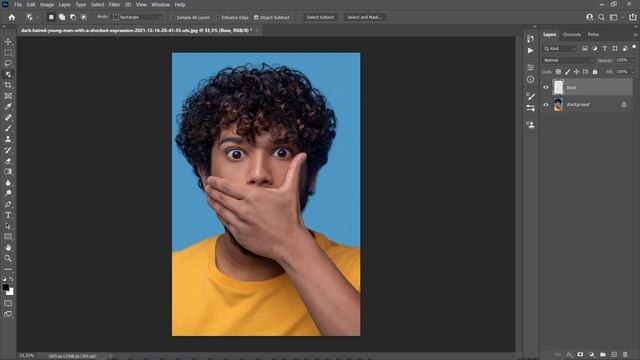Open the Layers panel flyout menu

[x=635, y=35]
